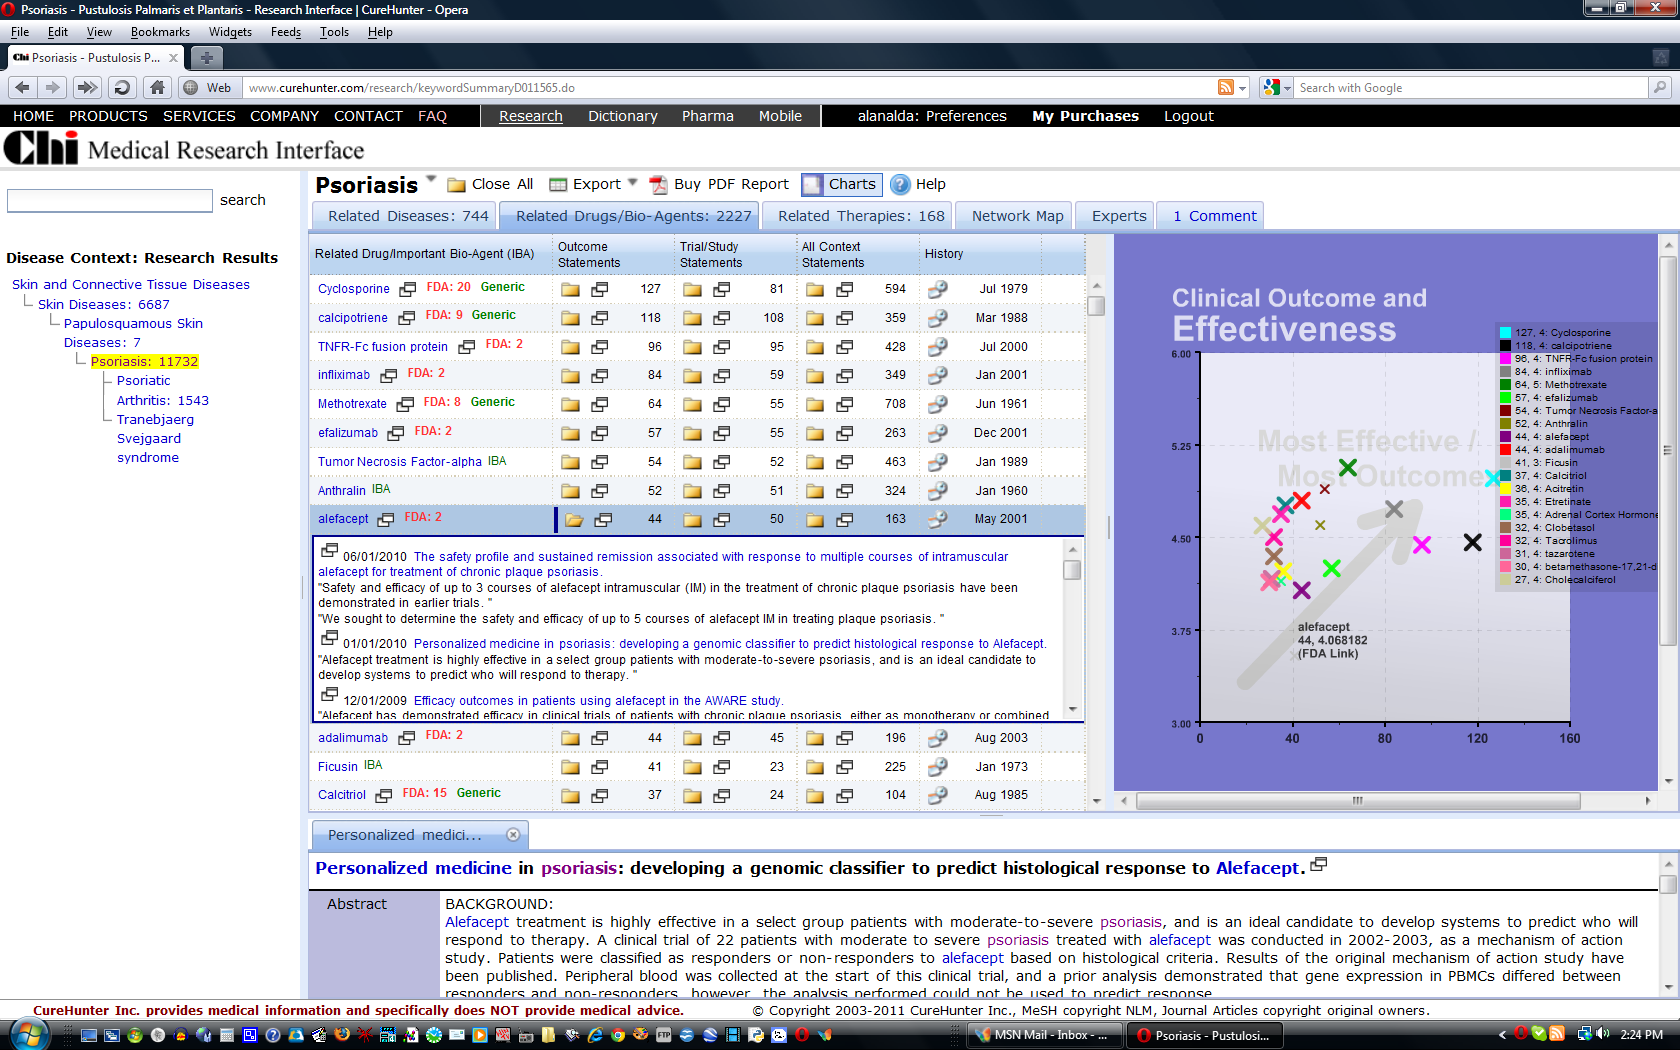
Task: Expand the Export dropdown menu
Action: click(x=631, y=184)
